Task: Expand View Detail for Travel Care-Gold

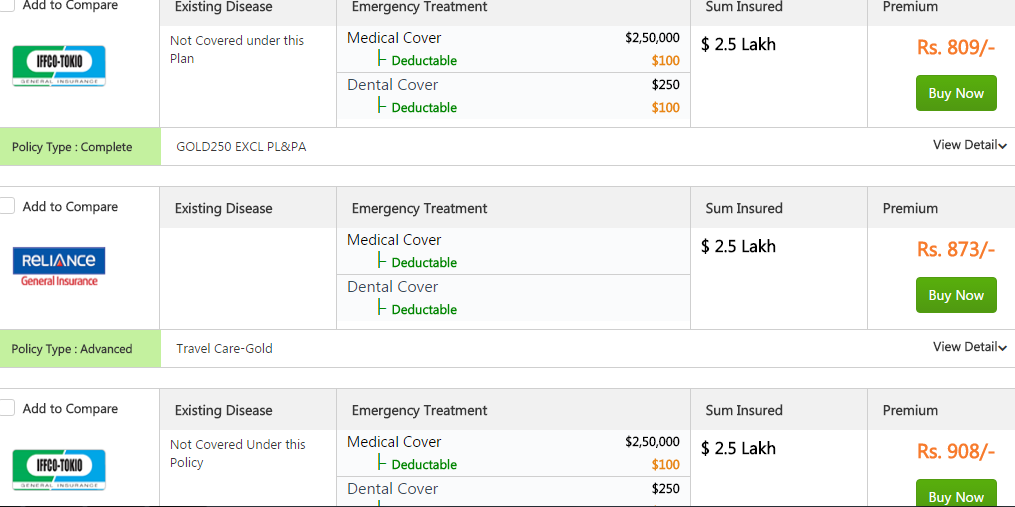Action: 970,347
